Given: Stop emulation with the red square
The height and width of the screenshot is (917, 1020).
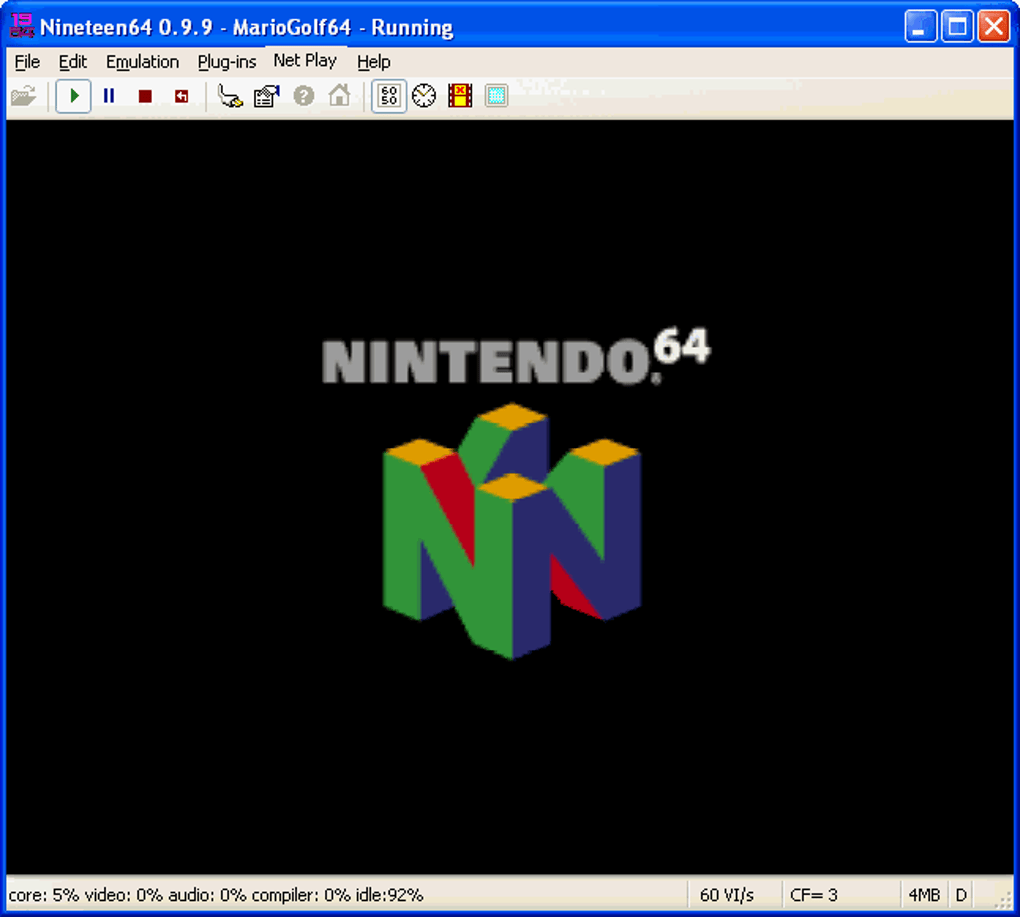Looking at the screenshot, I should [x=145, y=96].
